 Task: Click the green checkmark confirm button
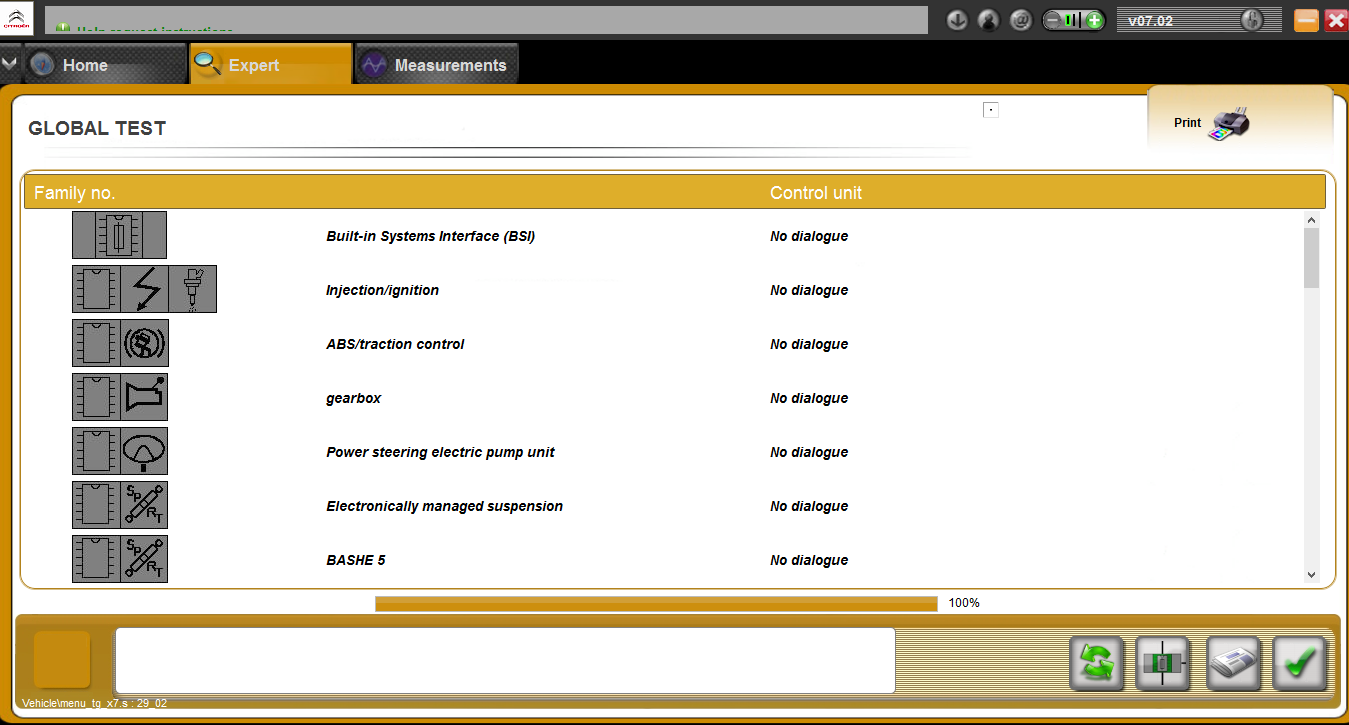click(1299, 663)
